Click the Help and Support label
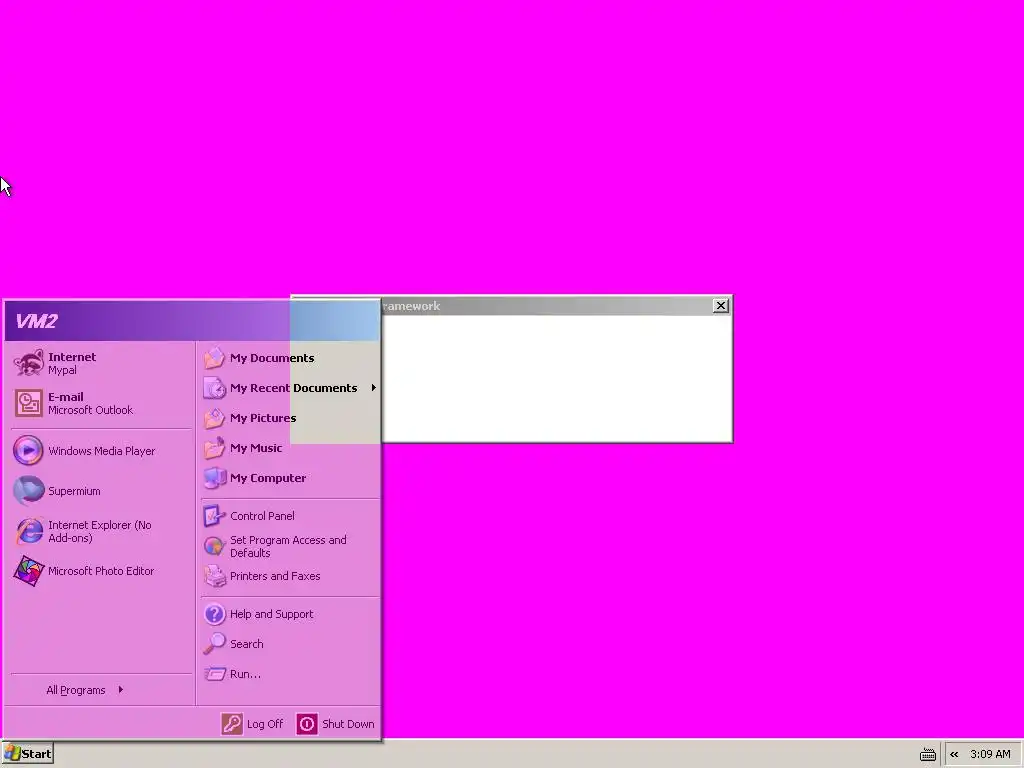The width and height of the screenshot is (1024, 768). [x=271, y=614]
